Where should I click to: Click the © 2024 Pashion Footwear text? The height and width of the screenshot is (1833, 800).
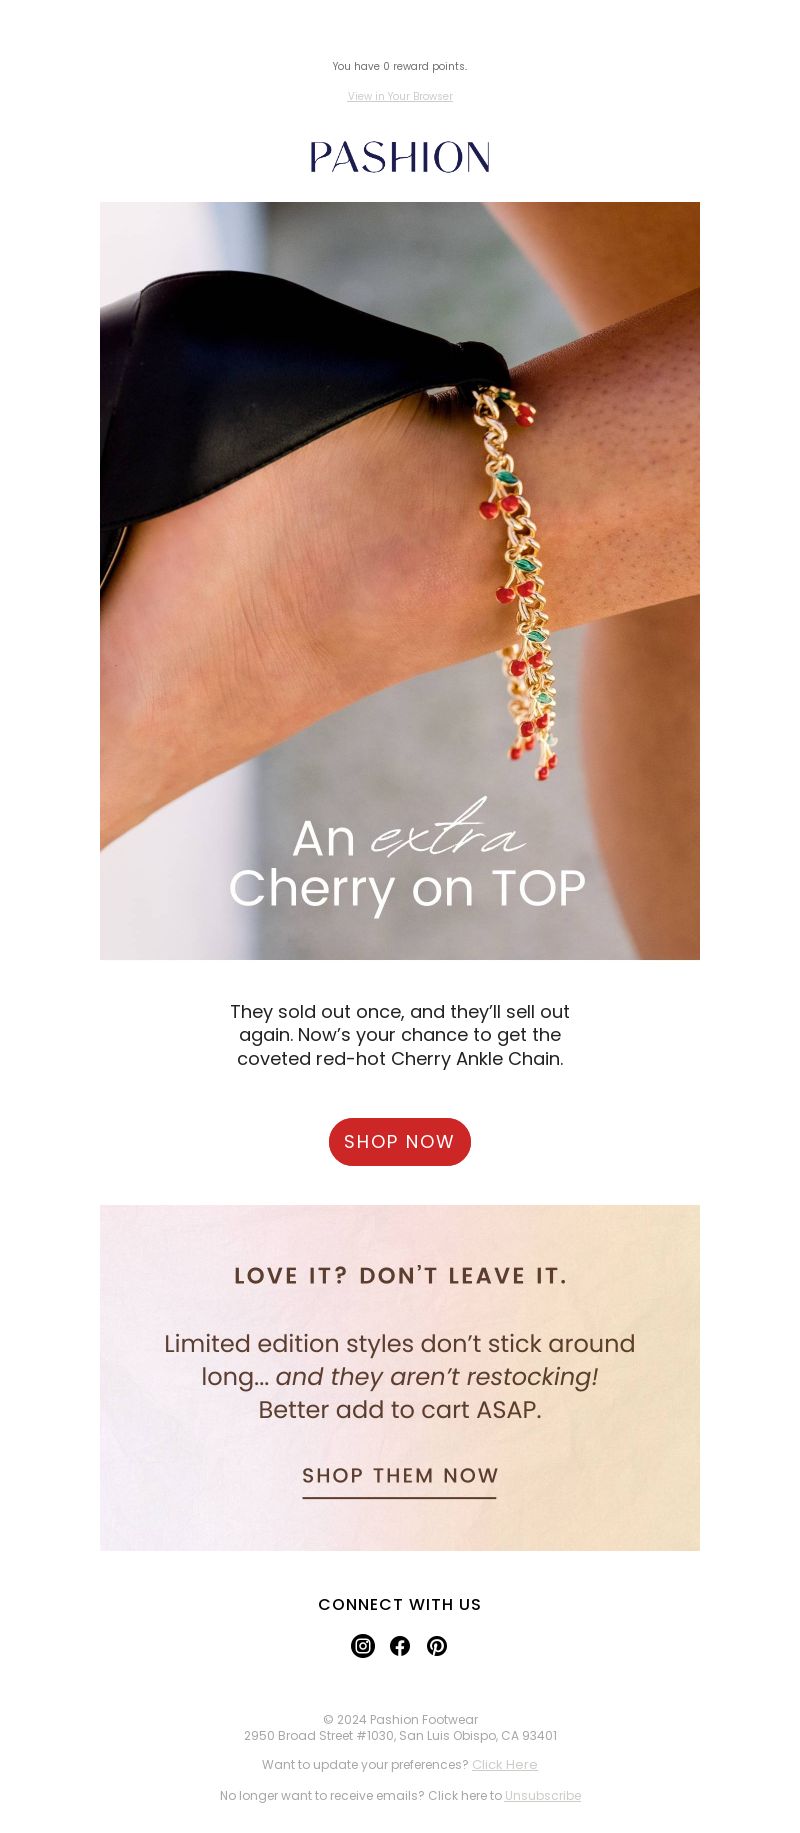pos(400,1720)
